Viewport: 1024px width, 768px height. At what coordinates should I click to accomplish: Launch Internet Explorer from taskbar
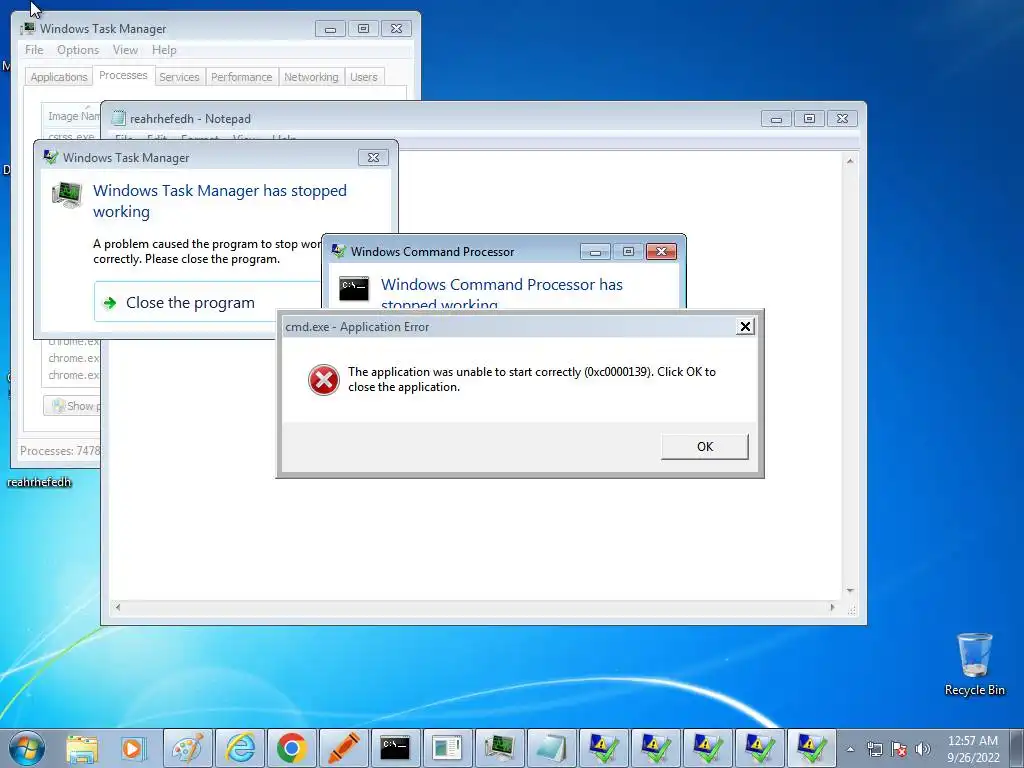[240, 748]
